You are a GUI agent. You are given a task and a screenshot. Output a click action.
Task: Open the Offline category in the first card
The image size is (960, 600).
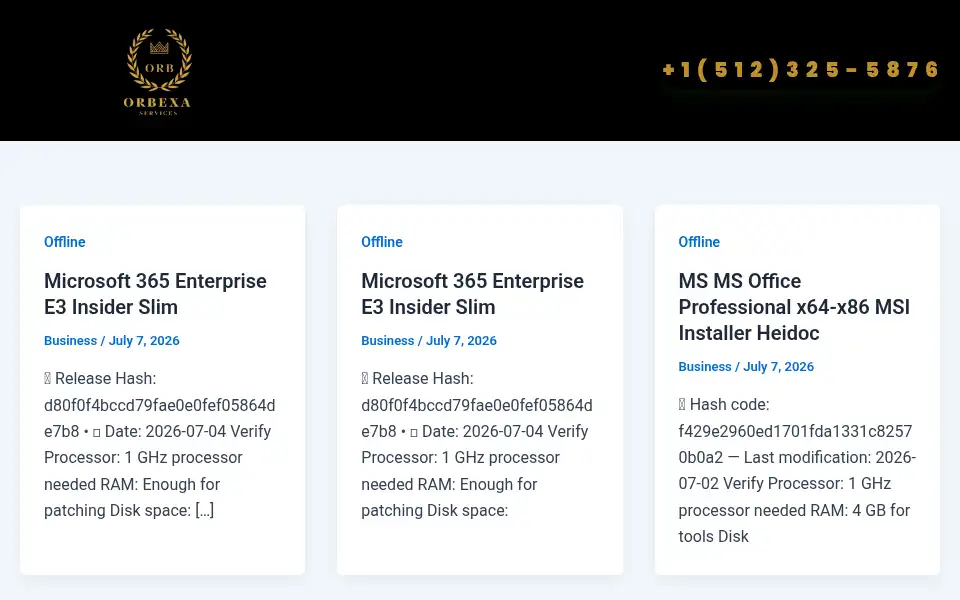[64, 242]
